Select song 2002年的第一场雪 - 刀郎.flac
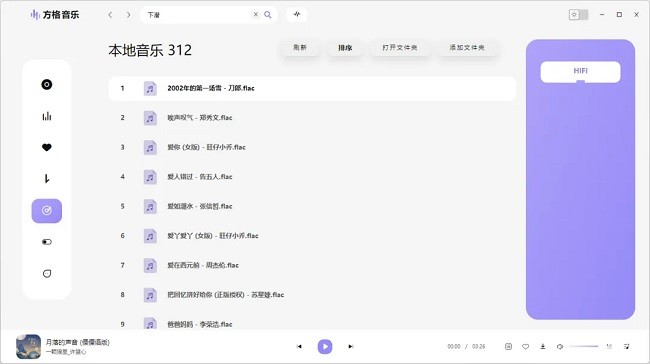650x364 pixels. click(x=312, y=88)
